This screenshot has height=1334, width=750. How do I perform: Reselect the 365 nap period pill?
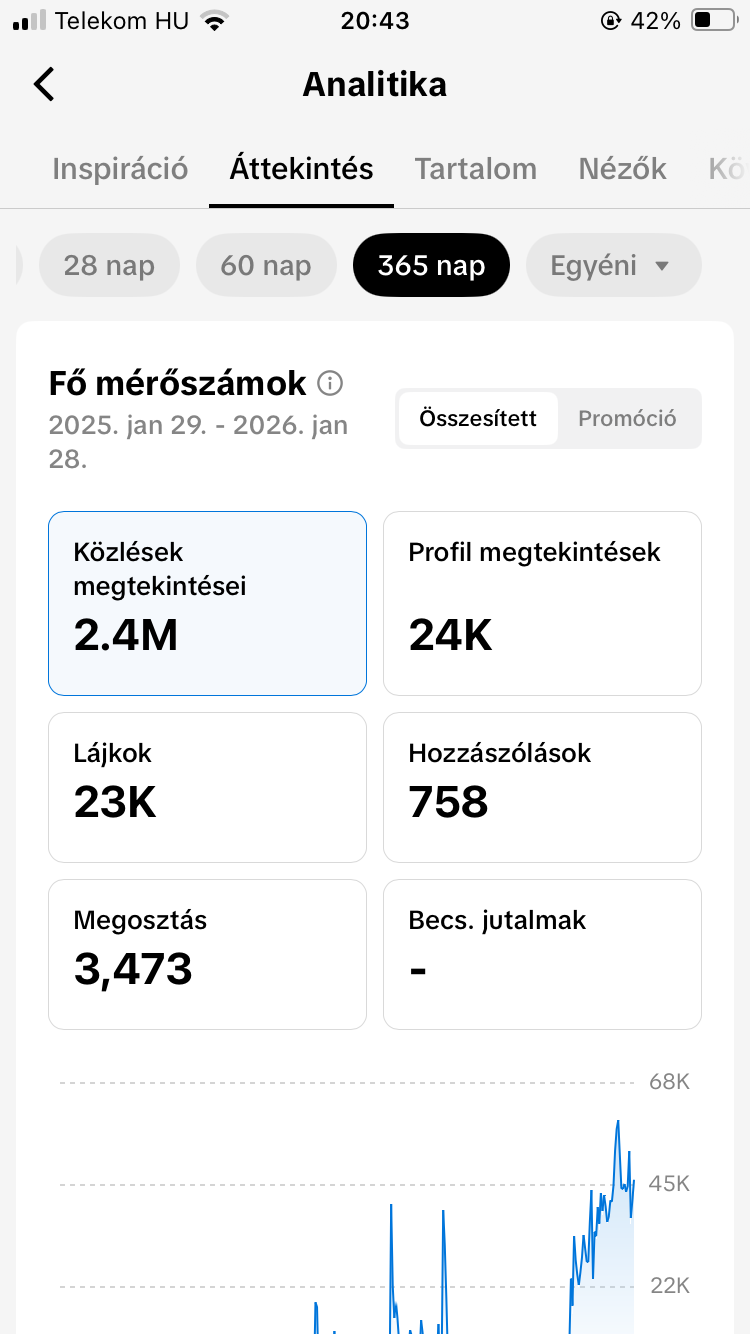(431, 265)
